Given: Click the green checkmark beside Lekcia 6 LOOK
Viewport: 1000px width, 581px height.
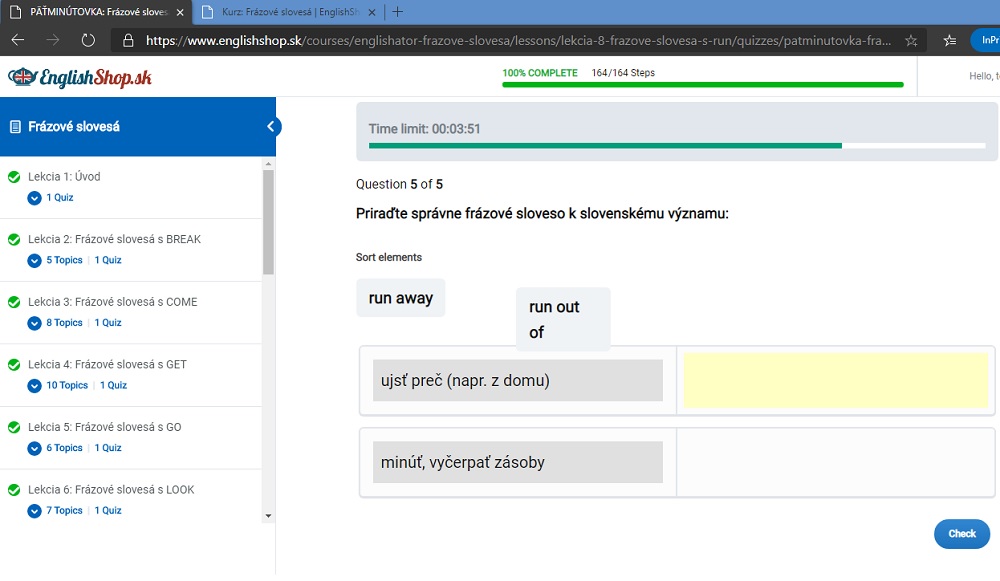Looking at the screenshot, I should tap(14, 490).
